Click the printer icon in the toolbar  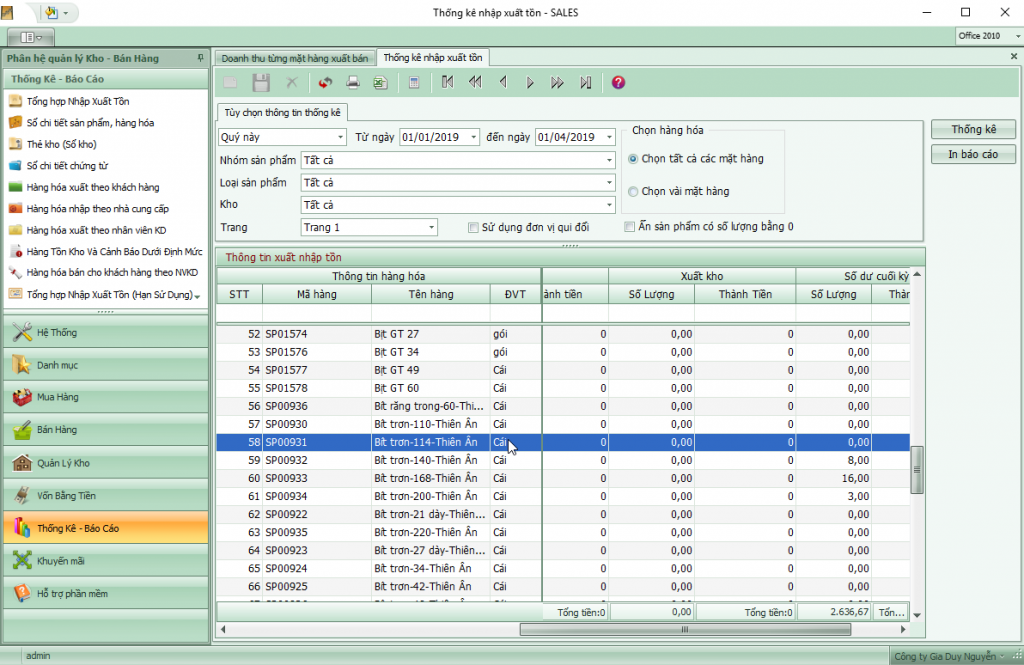click(352, 83)
